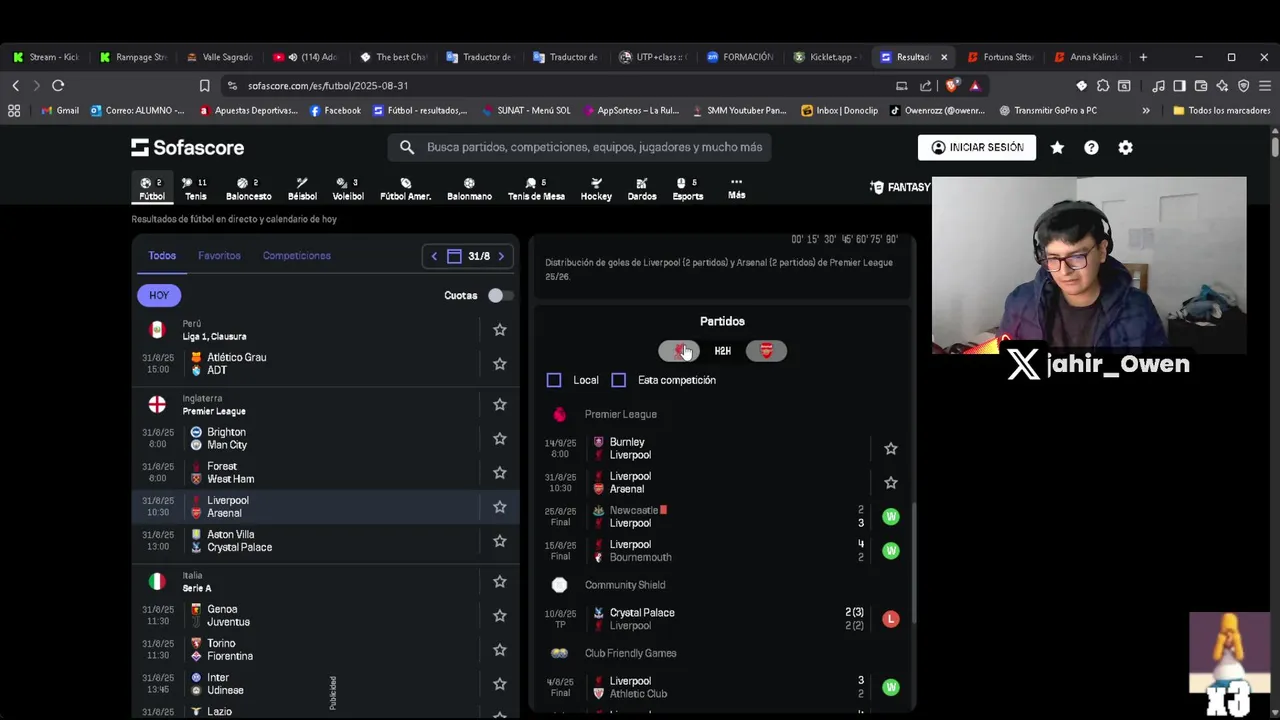Toggle the Cuotas switch
The image size is (1280, 720).
500,295
